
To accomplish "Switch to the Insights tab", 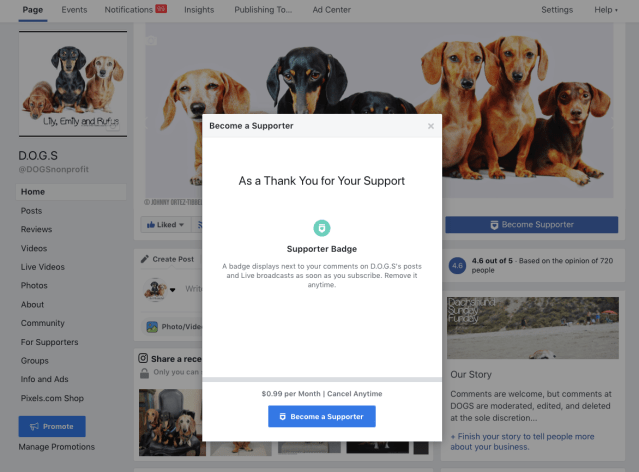I will click(x=199, y=10).
